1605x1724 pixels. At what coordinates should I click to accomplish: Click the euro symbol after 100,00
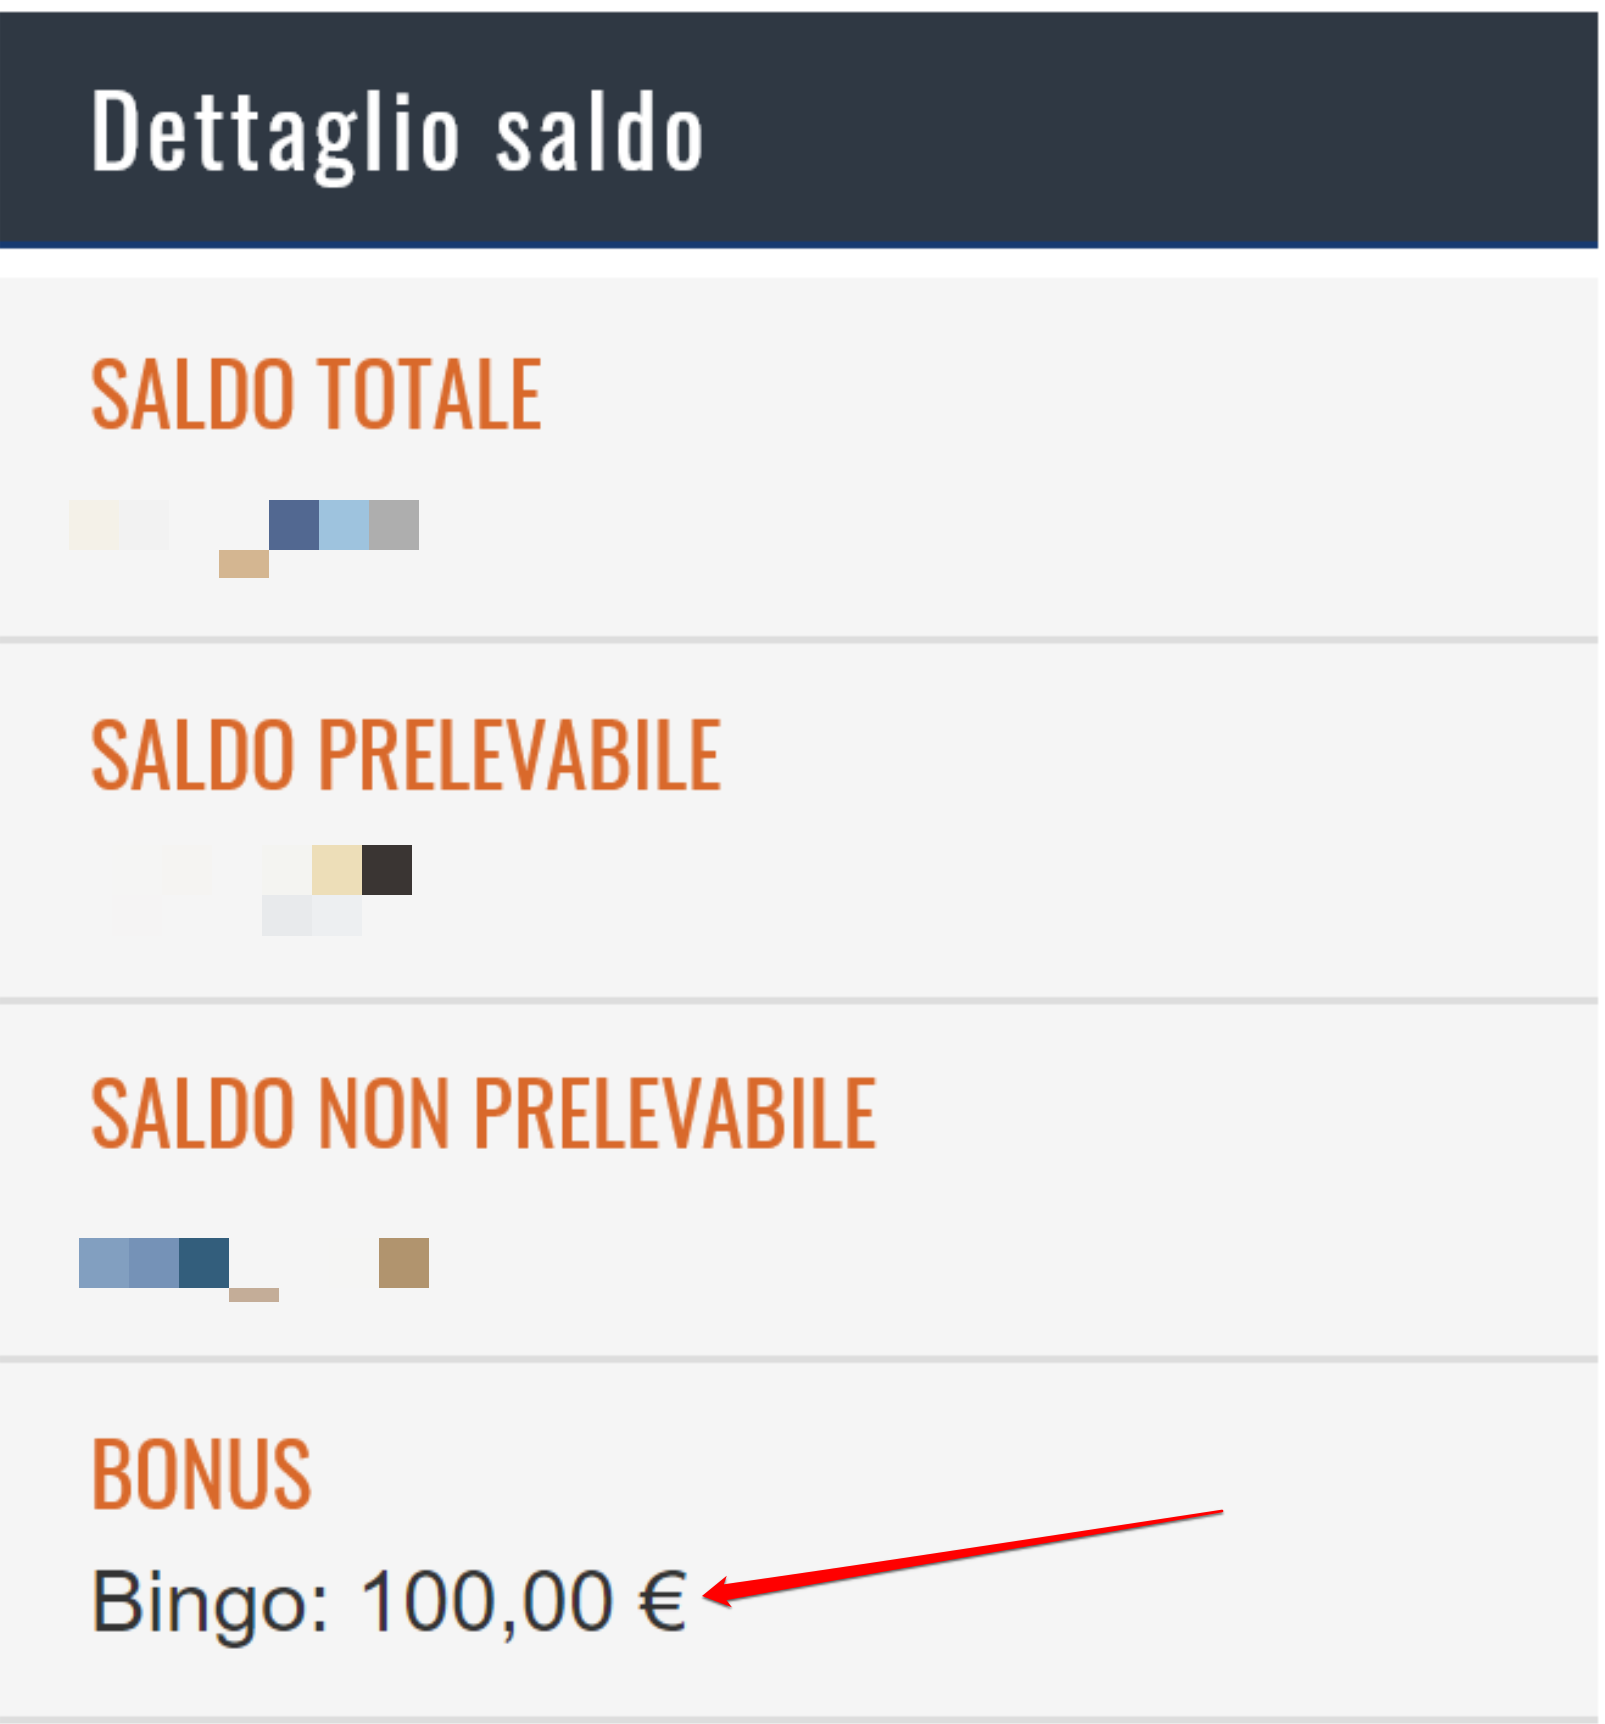[662, 1601]
